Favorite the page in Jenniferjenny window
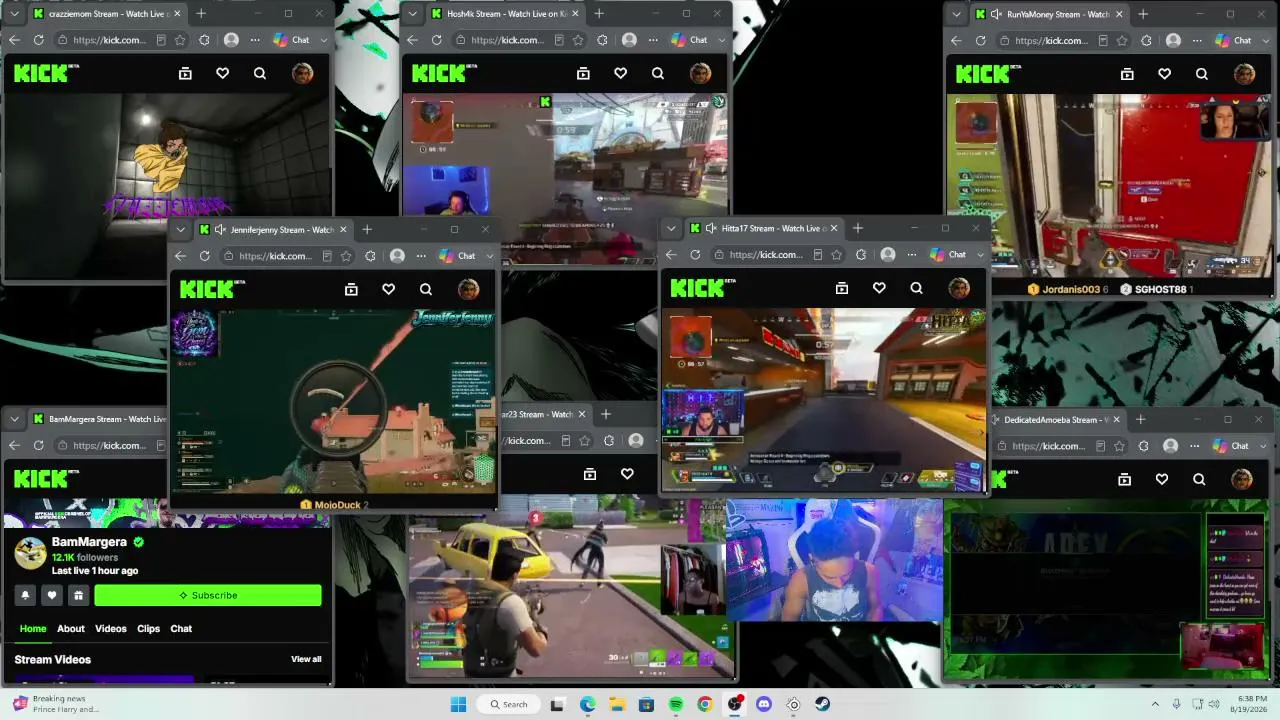1280x720 pixels. pyautogui.click(x=346, y=256)
